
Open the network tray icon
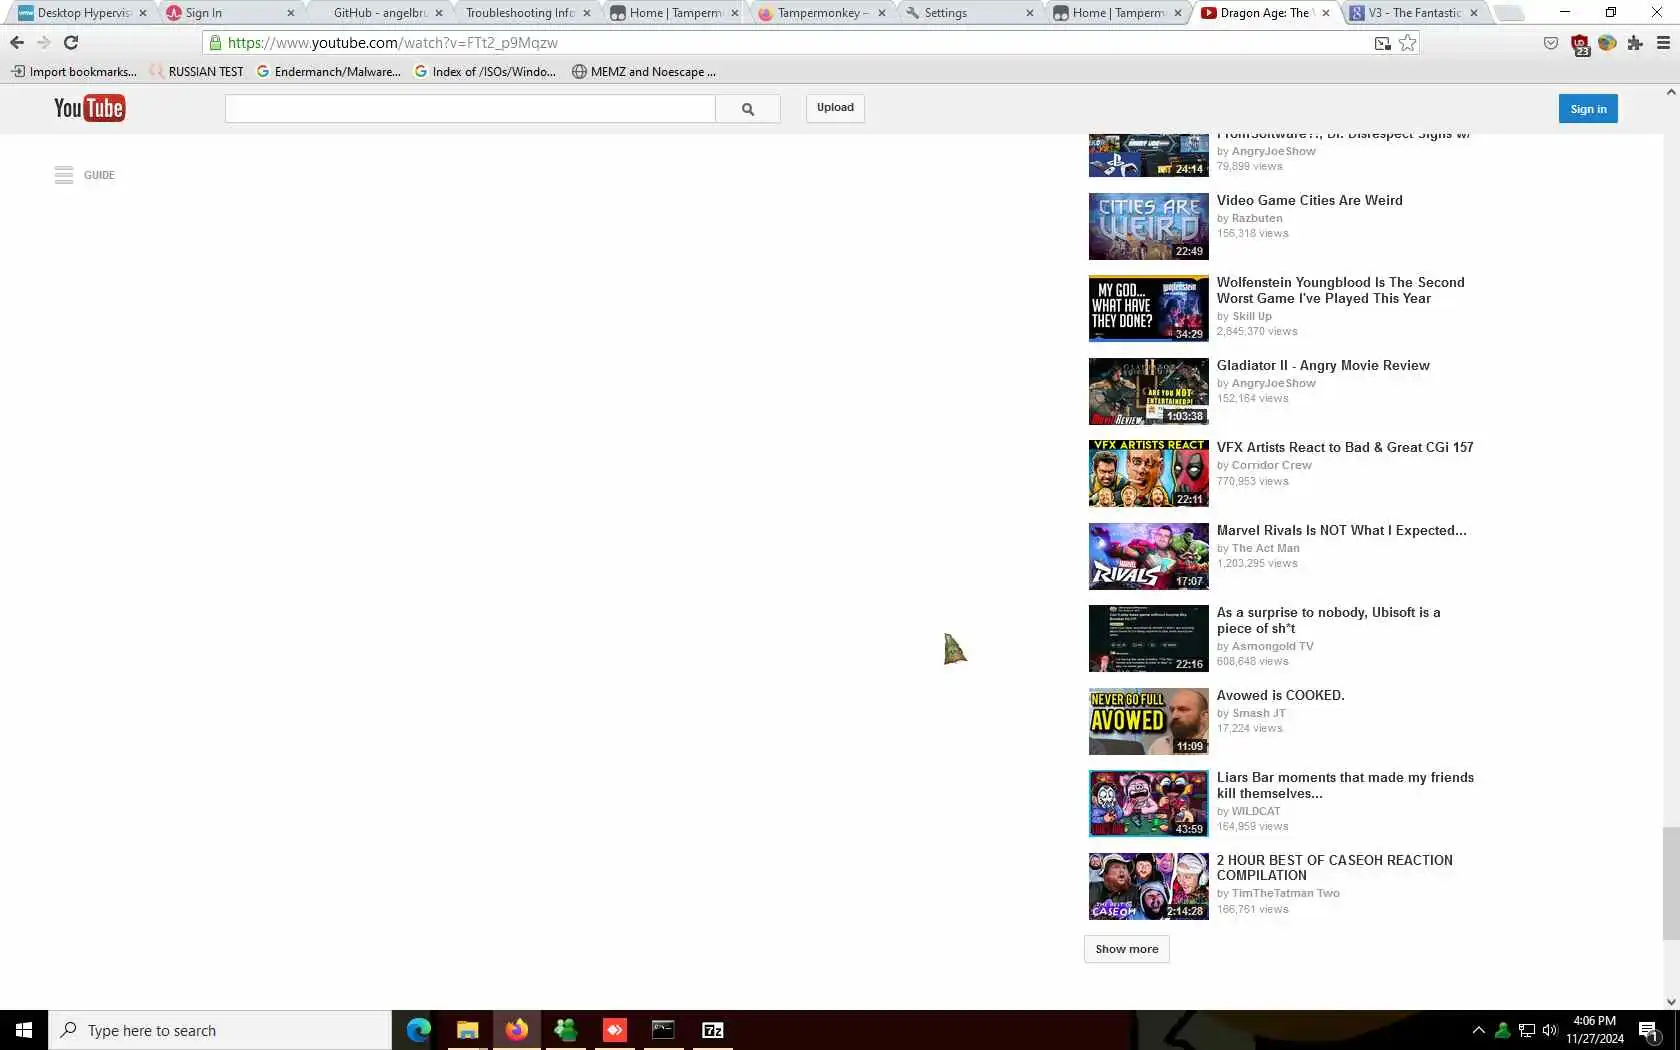click(x=1526, y=1030)
